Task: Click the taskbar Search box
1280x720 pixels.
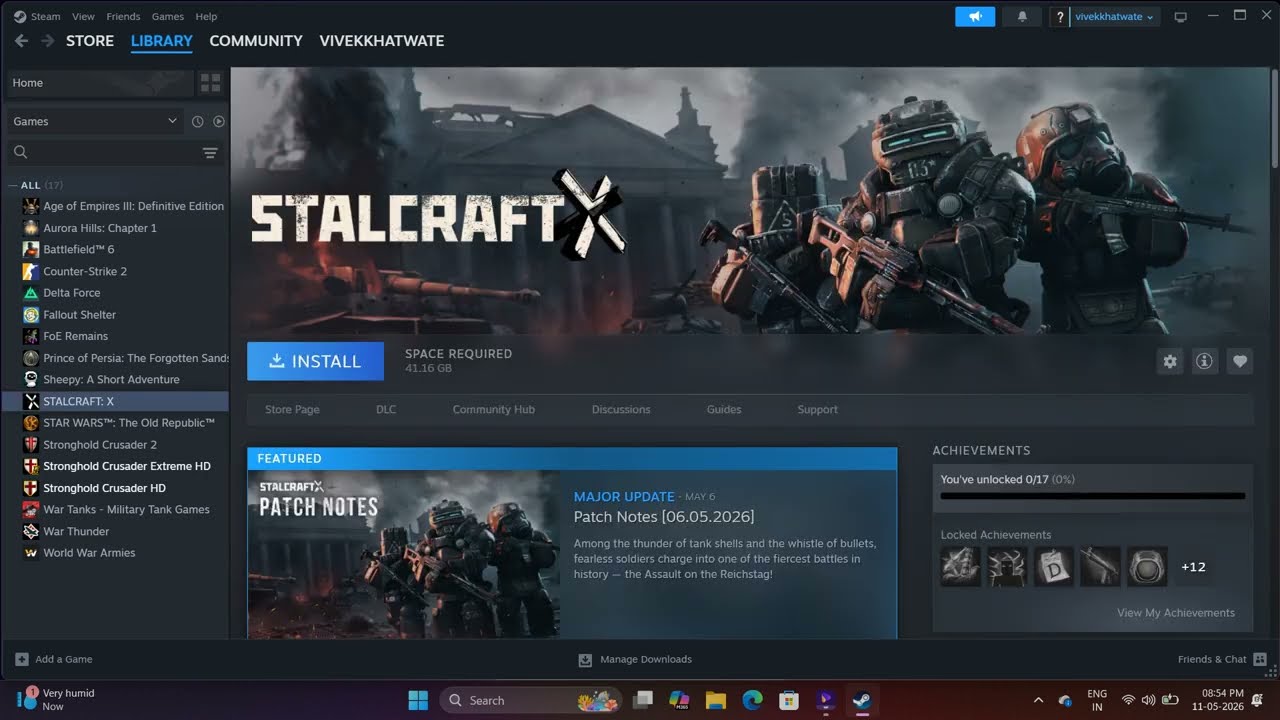Action: (x=531, y=700)
